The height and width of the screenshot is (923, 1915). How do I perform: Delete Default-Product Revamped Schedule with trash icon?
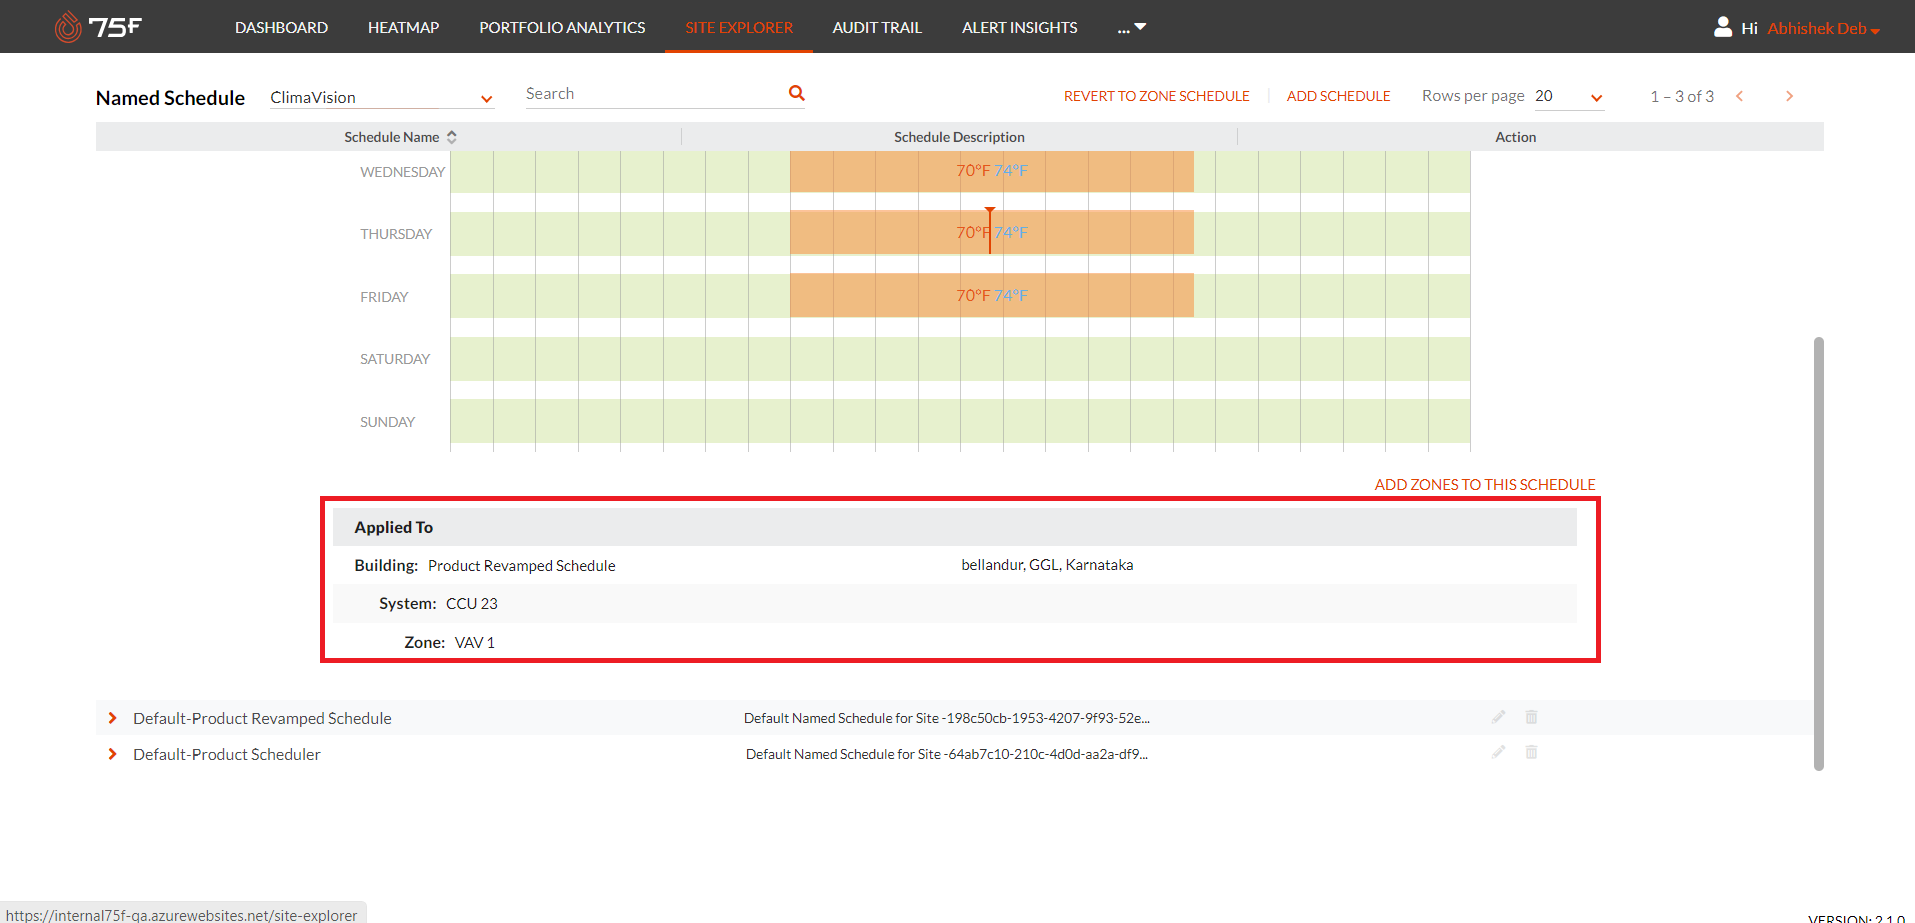(x=1531, y=717)
